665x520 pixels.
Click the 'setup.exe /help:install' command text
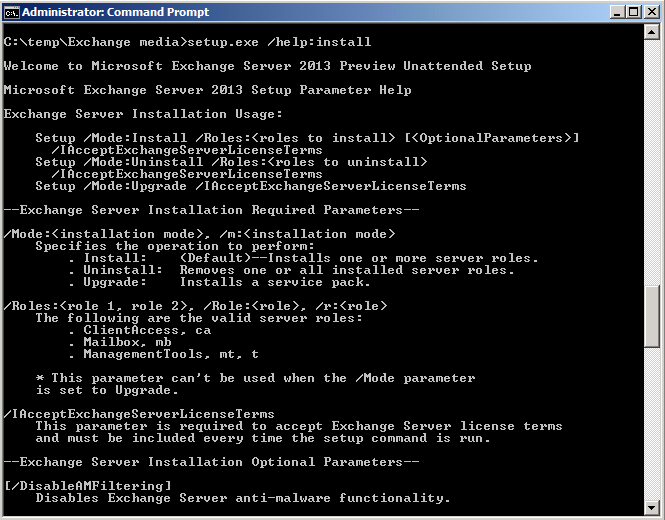279,42
